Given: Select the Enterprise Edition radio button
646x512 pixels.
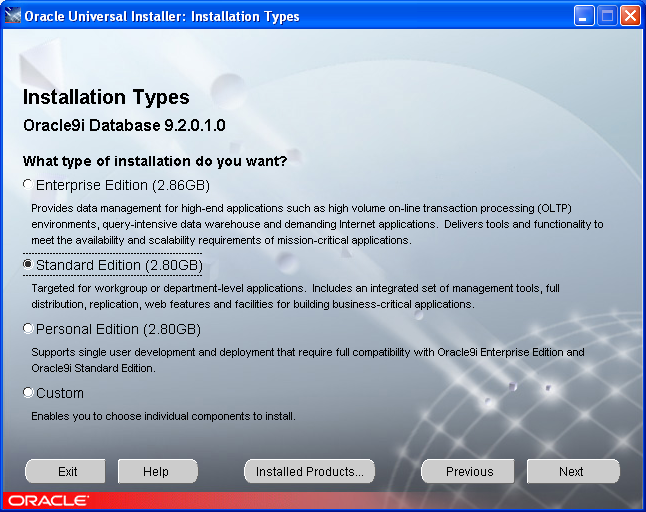Looking at the screenshot, I should coord(28,185).
